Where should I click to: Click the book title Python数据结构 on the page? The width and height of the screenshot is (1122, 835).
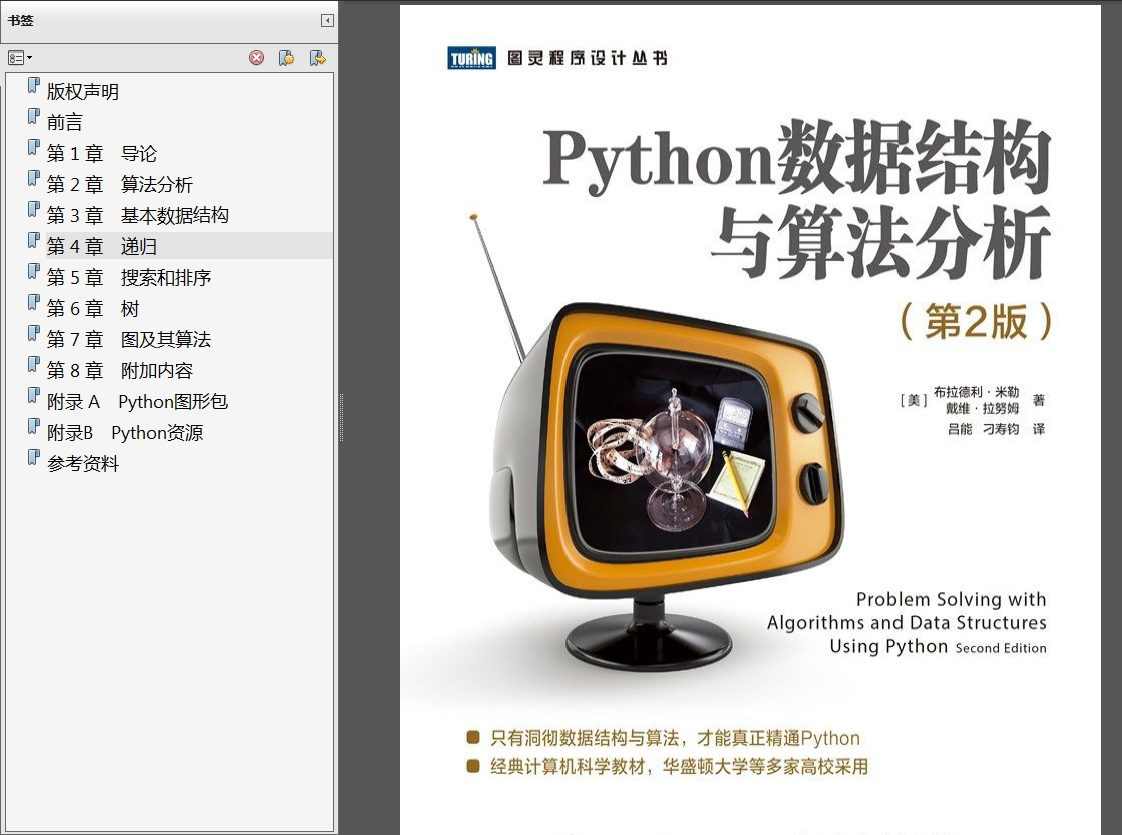[796, 157]
